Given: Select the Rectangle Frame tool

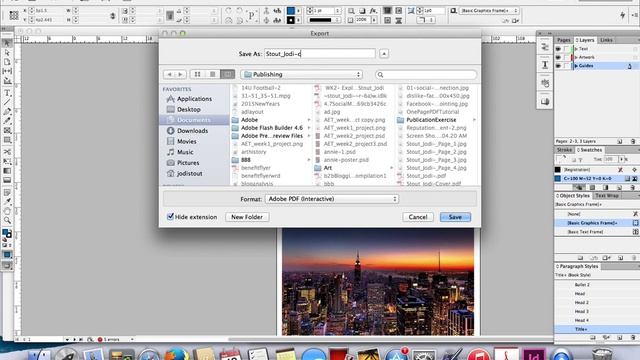Looking at the screenshot, I should pyautogui.click(x=7, y=131).
